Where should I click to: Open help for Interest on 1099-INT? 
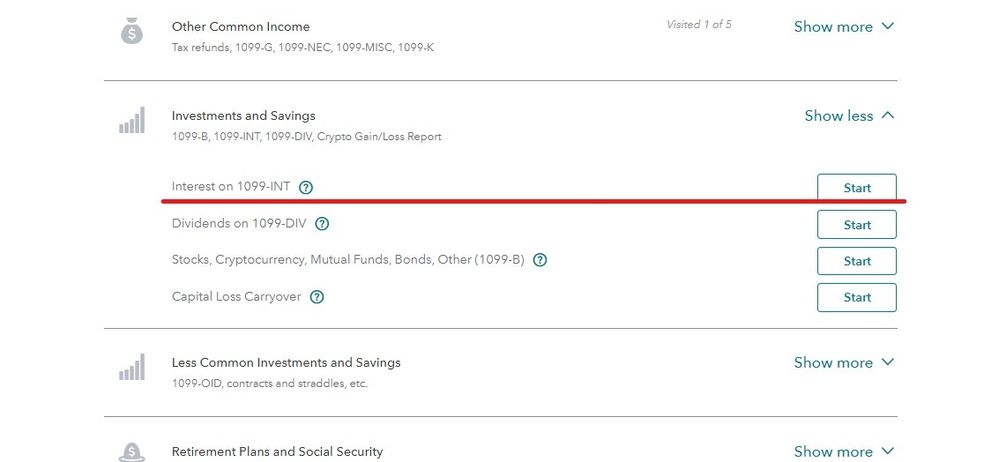point(306,187)
